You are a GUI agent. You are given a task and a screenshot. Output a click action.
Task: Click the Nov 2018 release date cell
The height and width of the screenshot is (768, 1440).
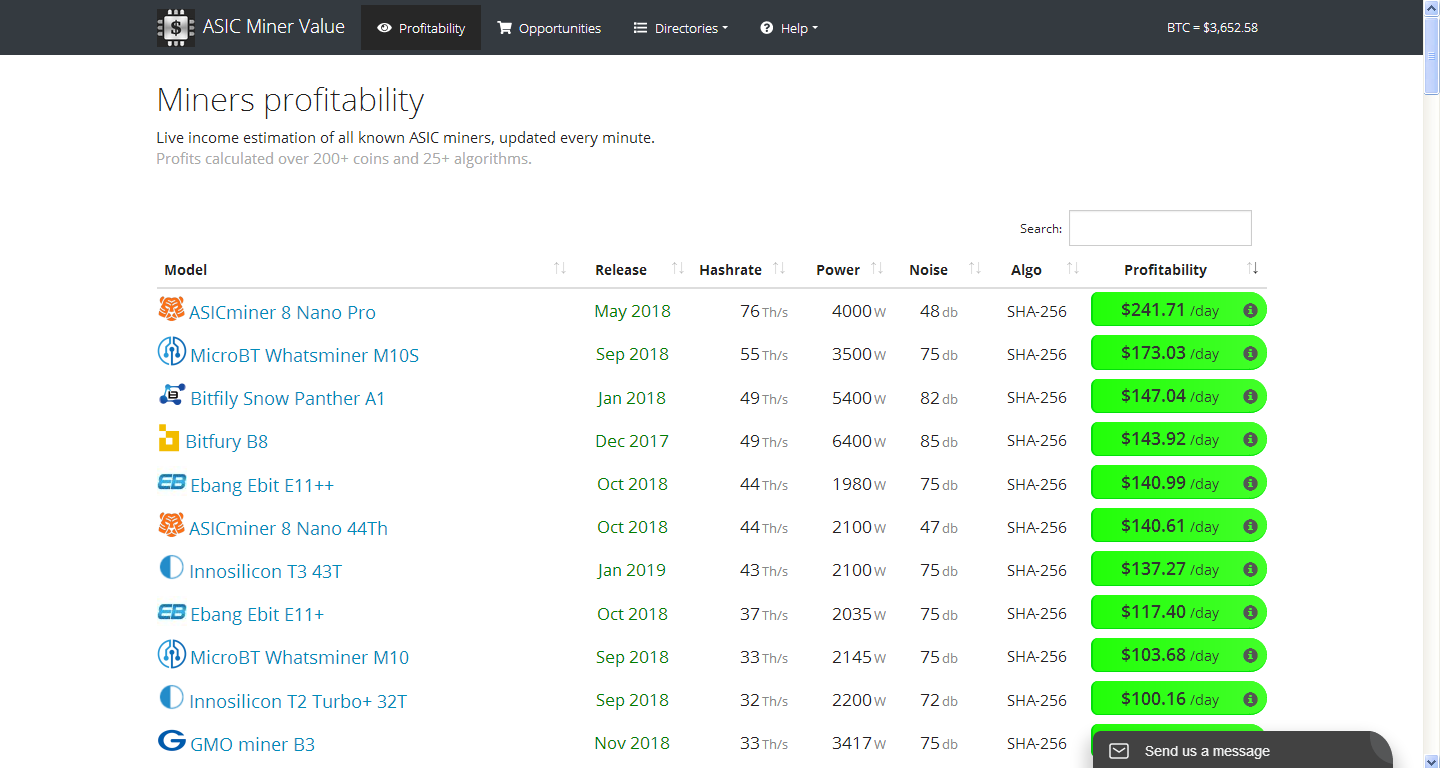pos(632,743)
